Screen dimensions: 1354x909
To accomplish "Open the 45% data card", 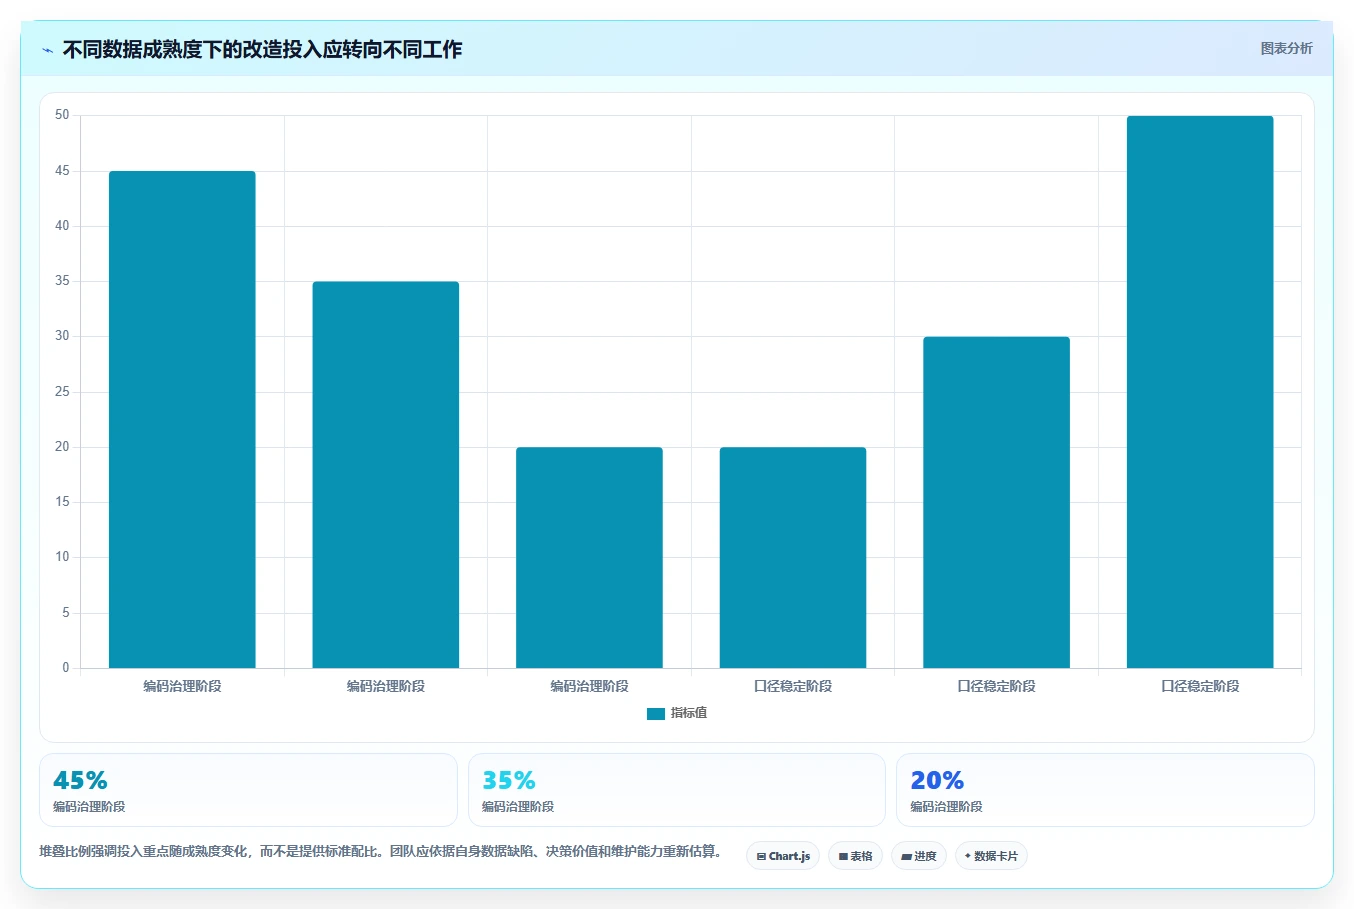I will click(x=248, y=790).
